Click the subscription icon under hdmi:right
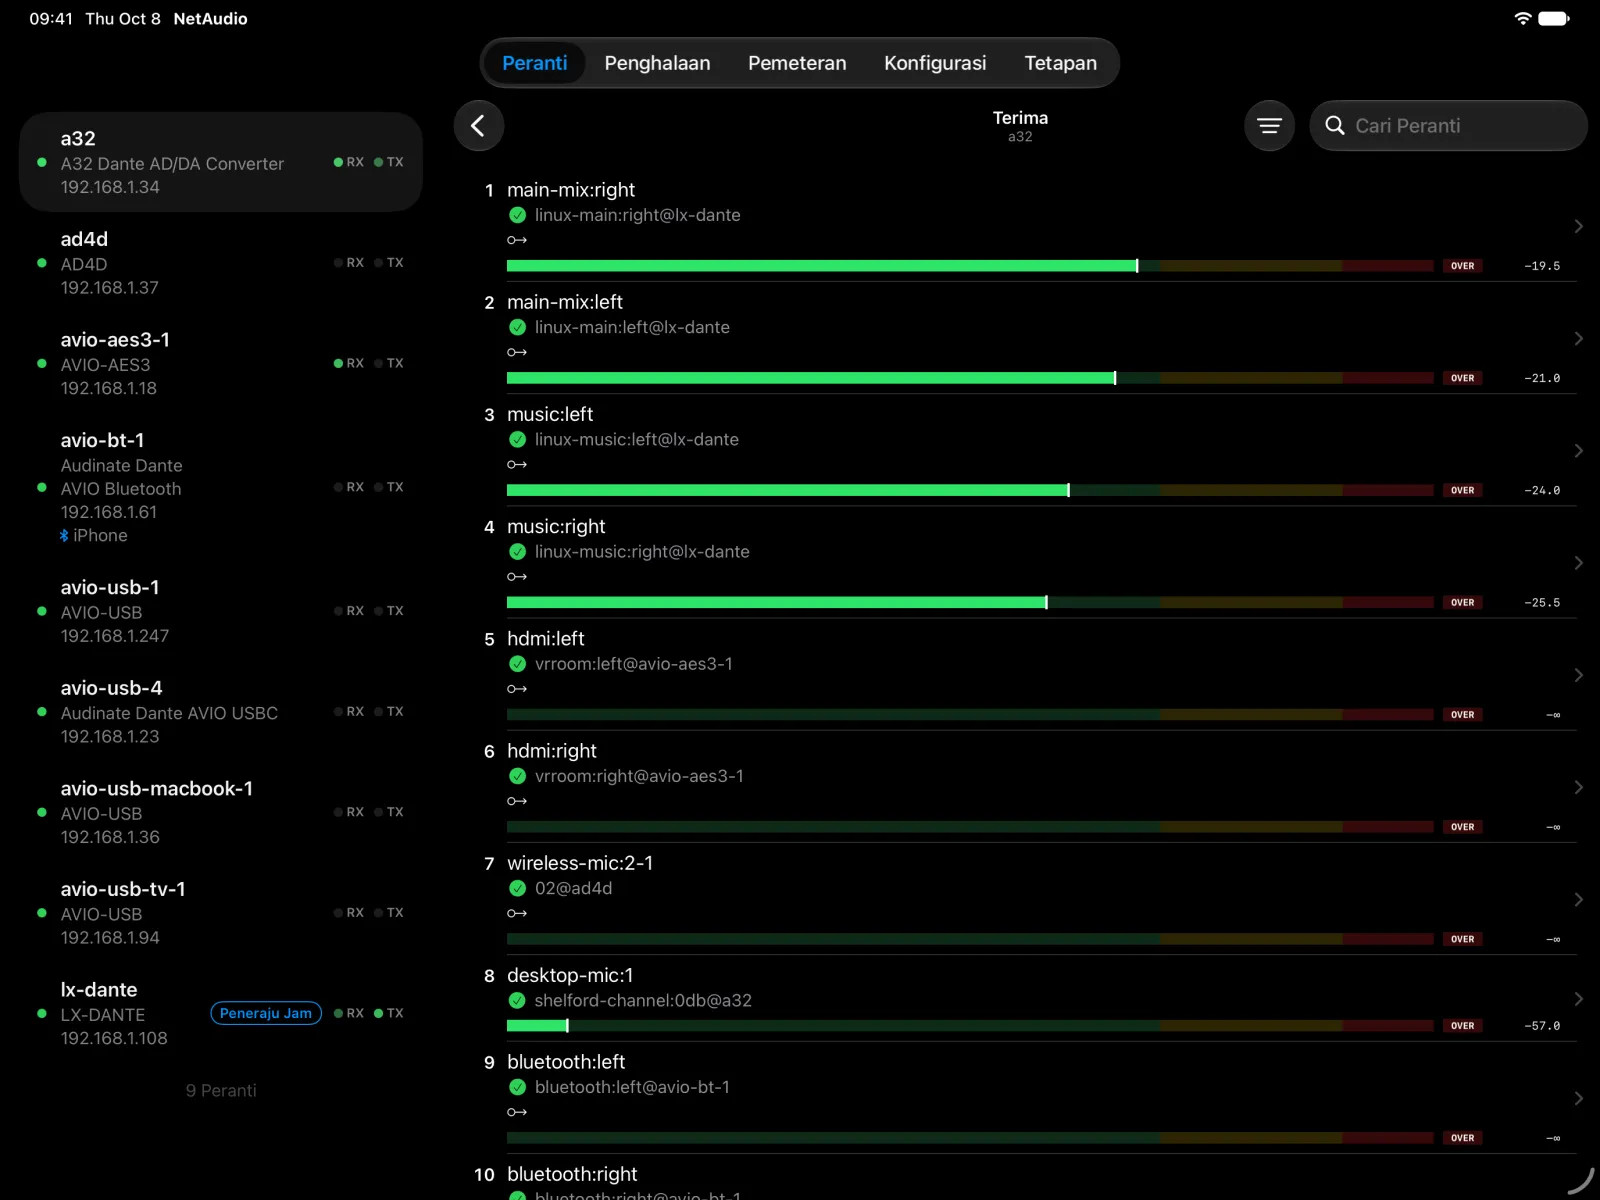This screenshot has height=1200, width=1600. coord(517,801)
